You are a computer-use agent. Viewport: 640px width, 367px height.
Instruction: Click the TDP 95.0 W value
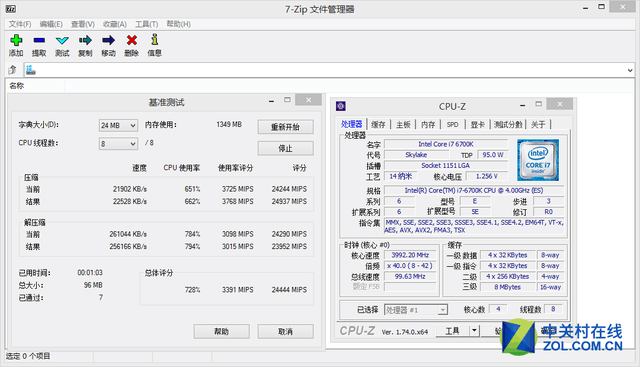493,155
